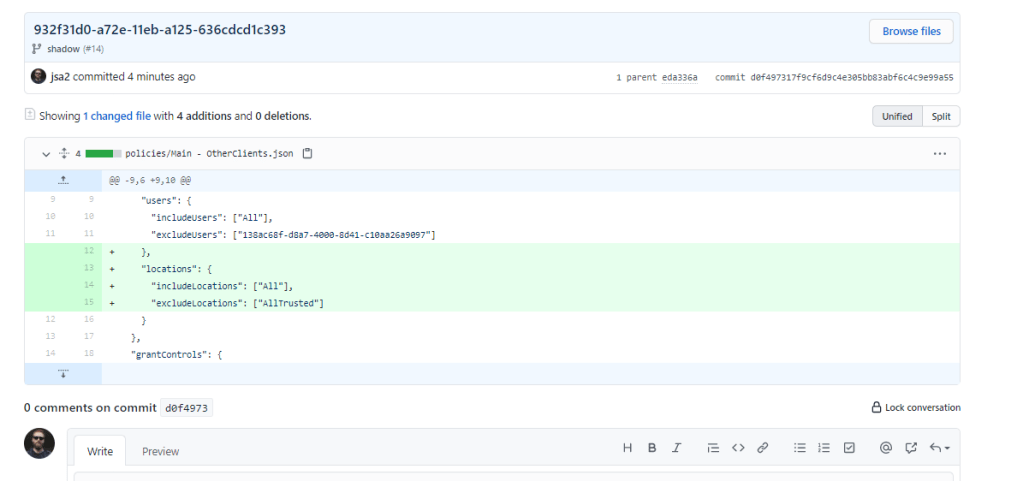Insert a bulleted list in comment
The width and height of the screenshot is (1023, 481).
point(800,448)
